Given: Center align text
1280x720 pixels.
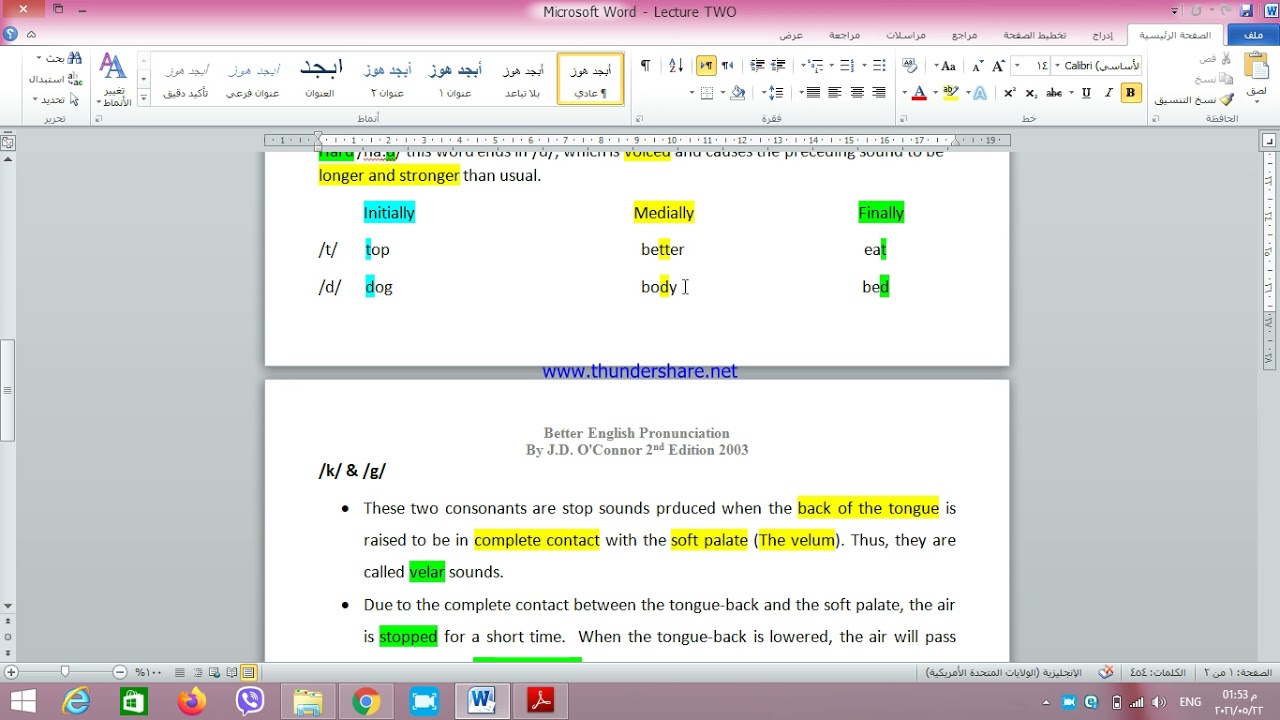Looking at the screenshot, I should click(856, 93).
